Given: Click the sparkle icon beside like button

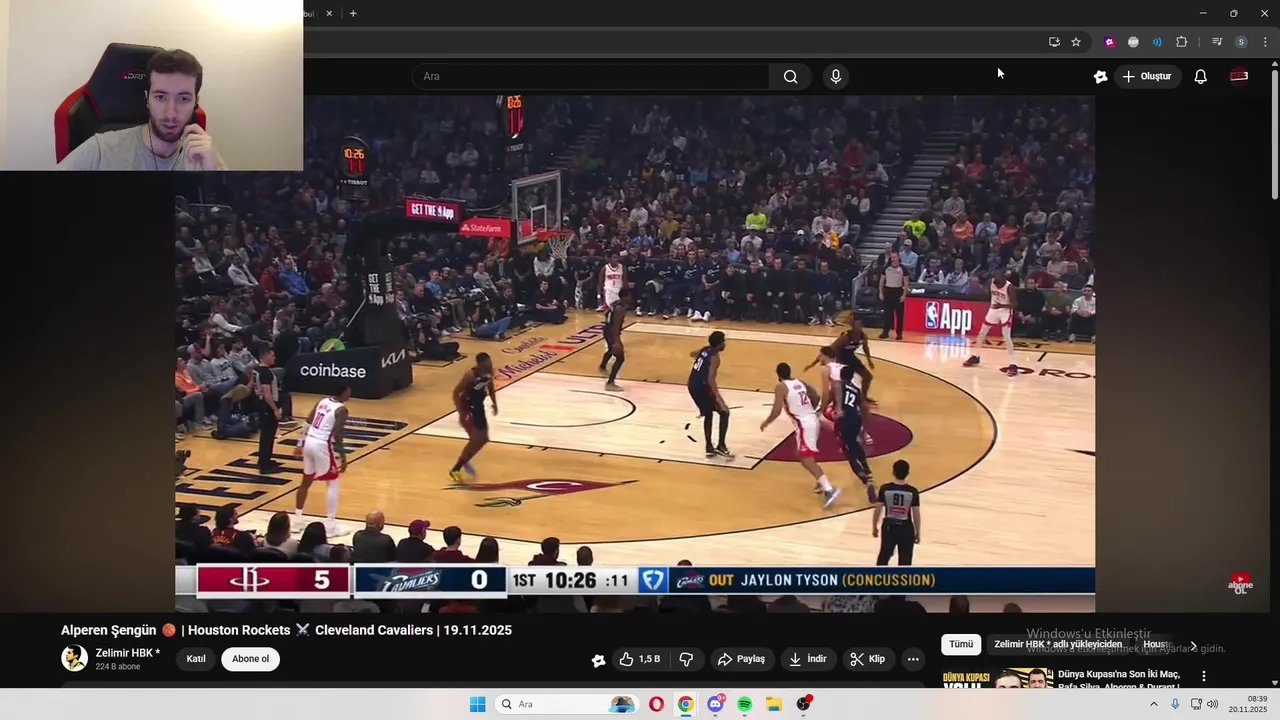Looking at the screenshot, I should [x=598, y=660].
